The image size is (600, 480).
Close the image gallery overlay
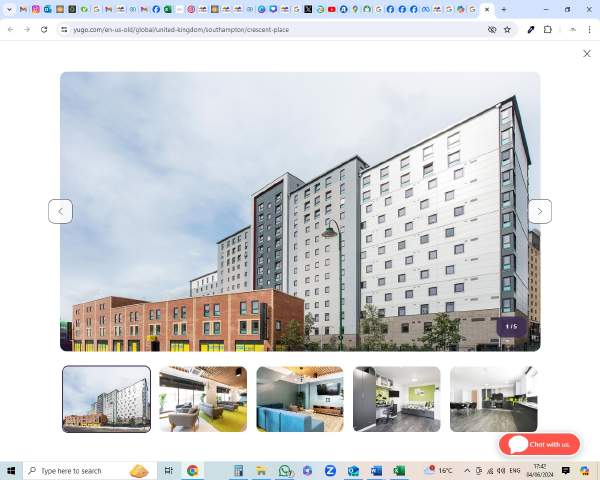pyautogui.click(x=586, y=54)
